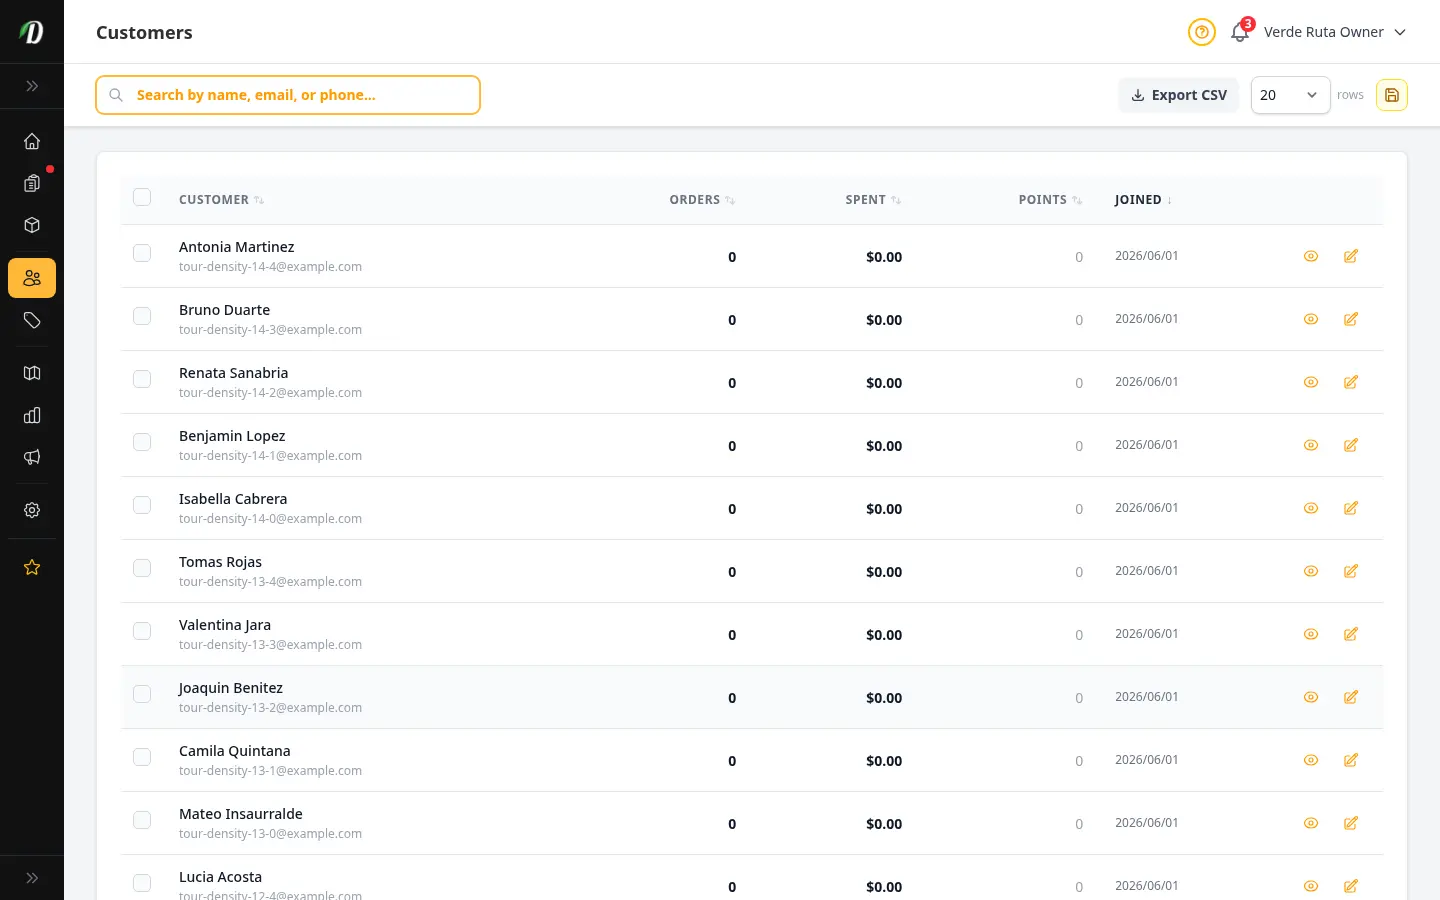Click the name Mateo Insaurralde
1440x900 pixels.
click(241, 814)
